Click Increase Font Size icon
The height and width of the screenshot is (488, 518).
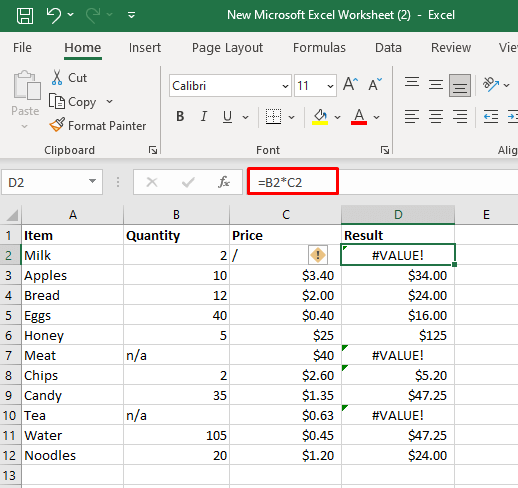(x=350, y=84)
